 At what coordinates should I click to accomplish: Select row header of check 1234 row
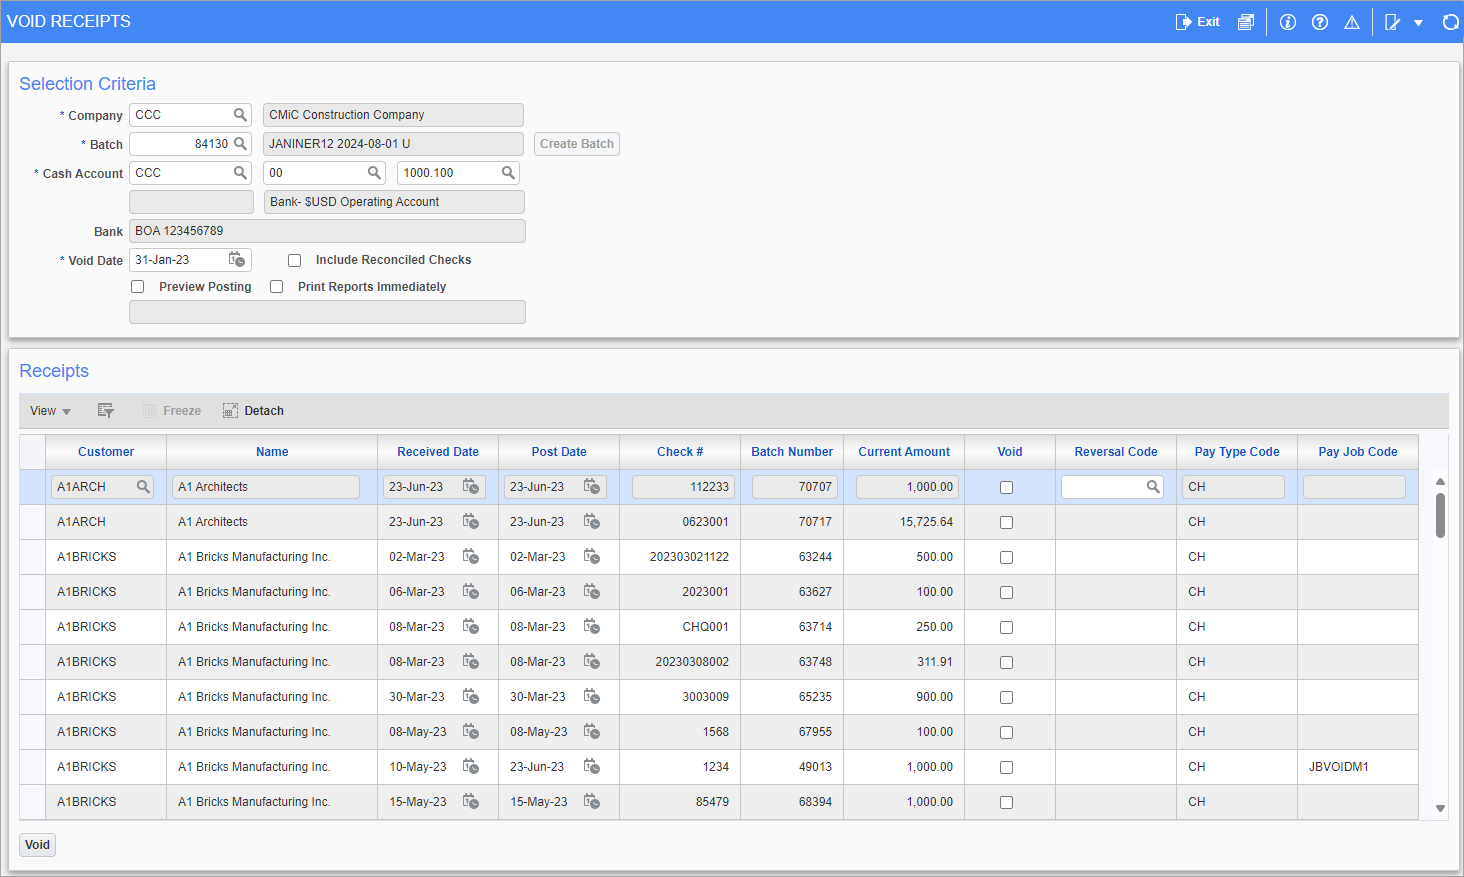(x=32, y=767)
